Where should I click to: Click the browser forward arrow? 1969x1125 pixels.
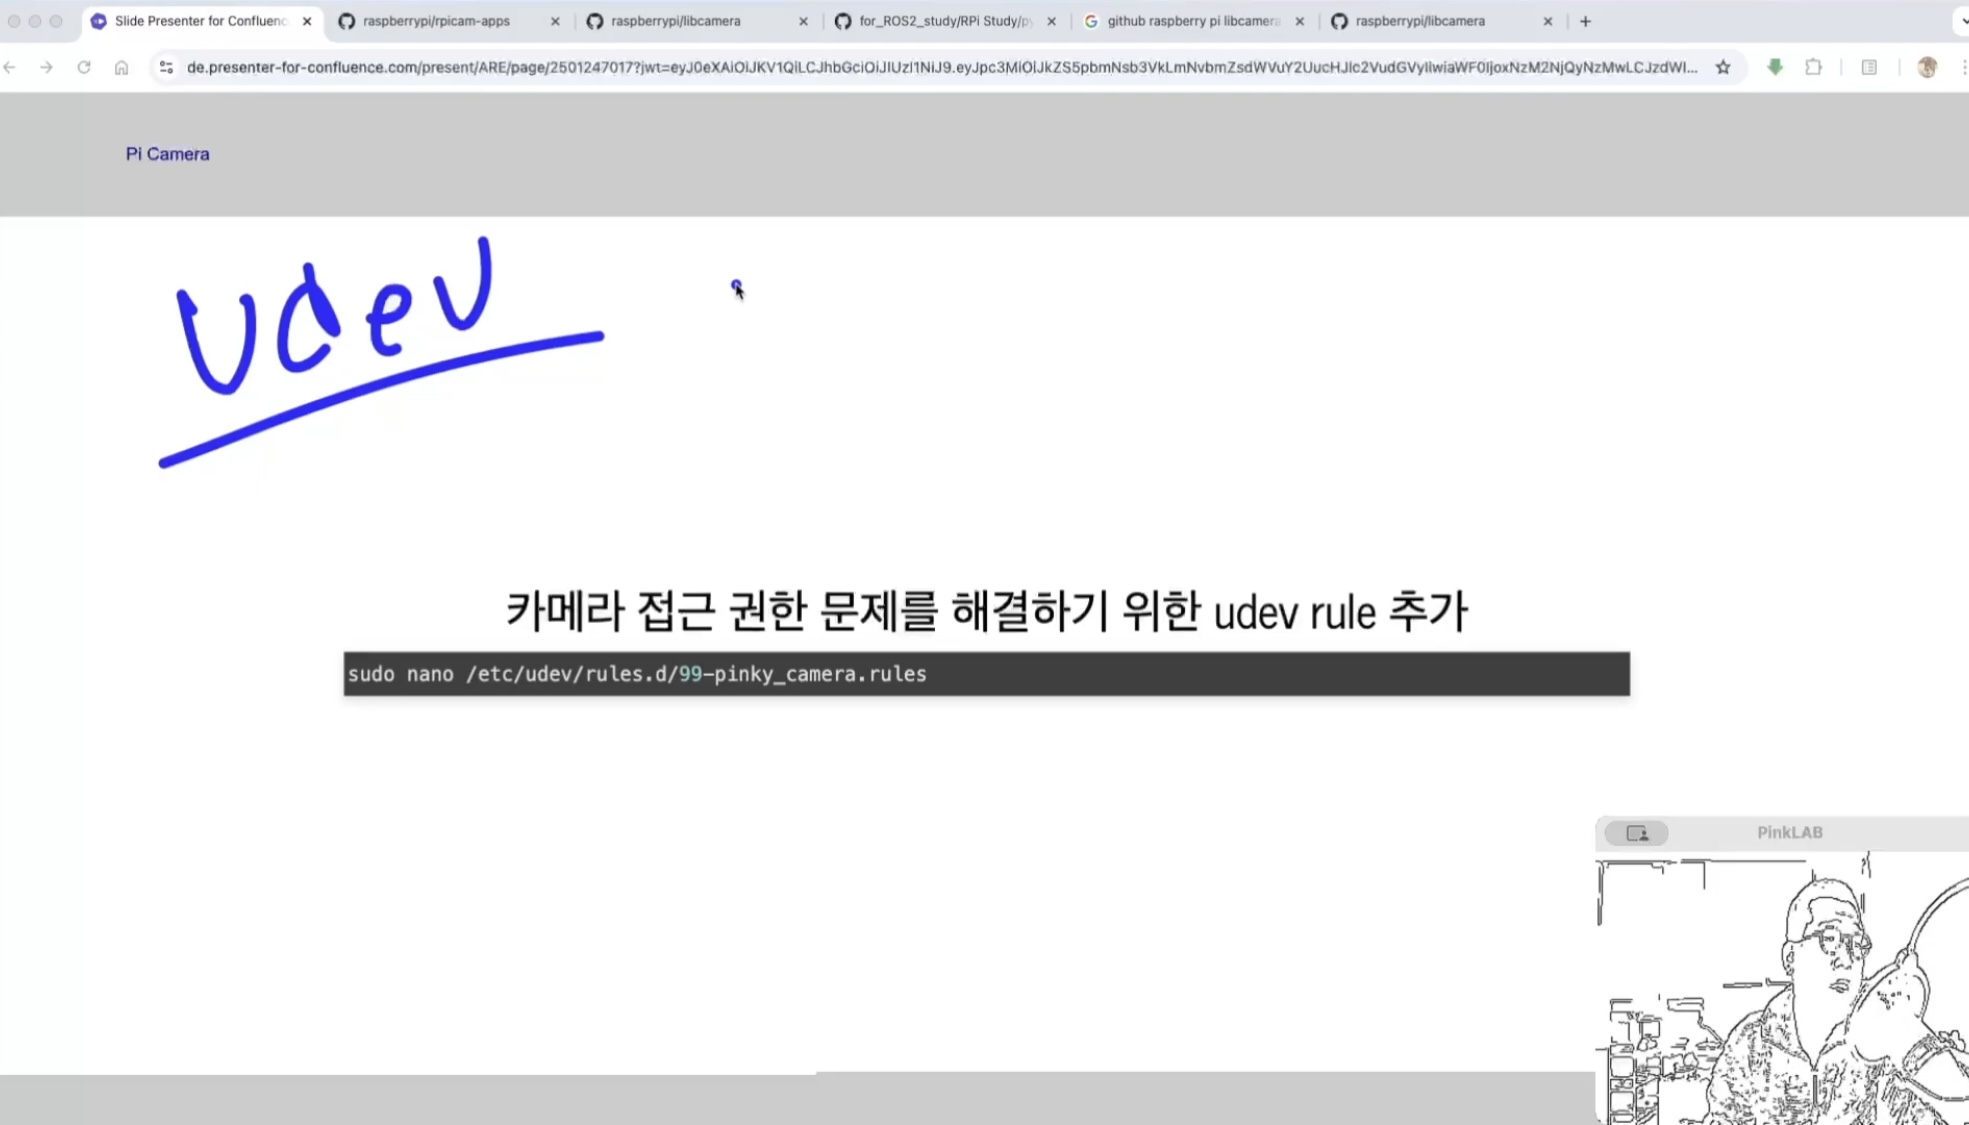47,67
